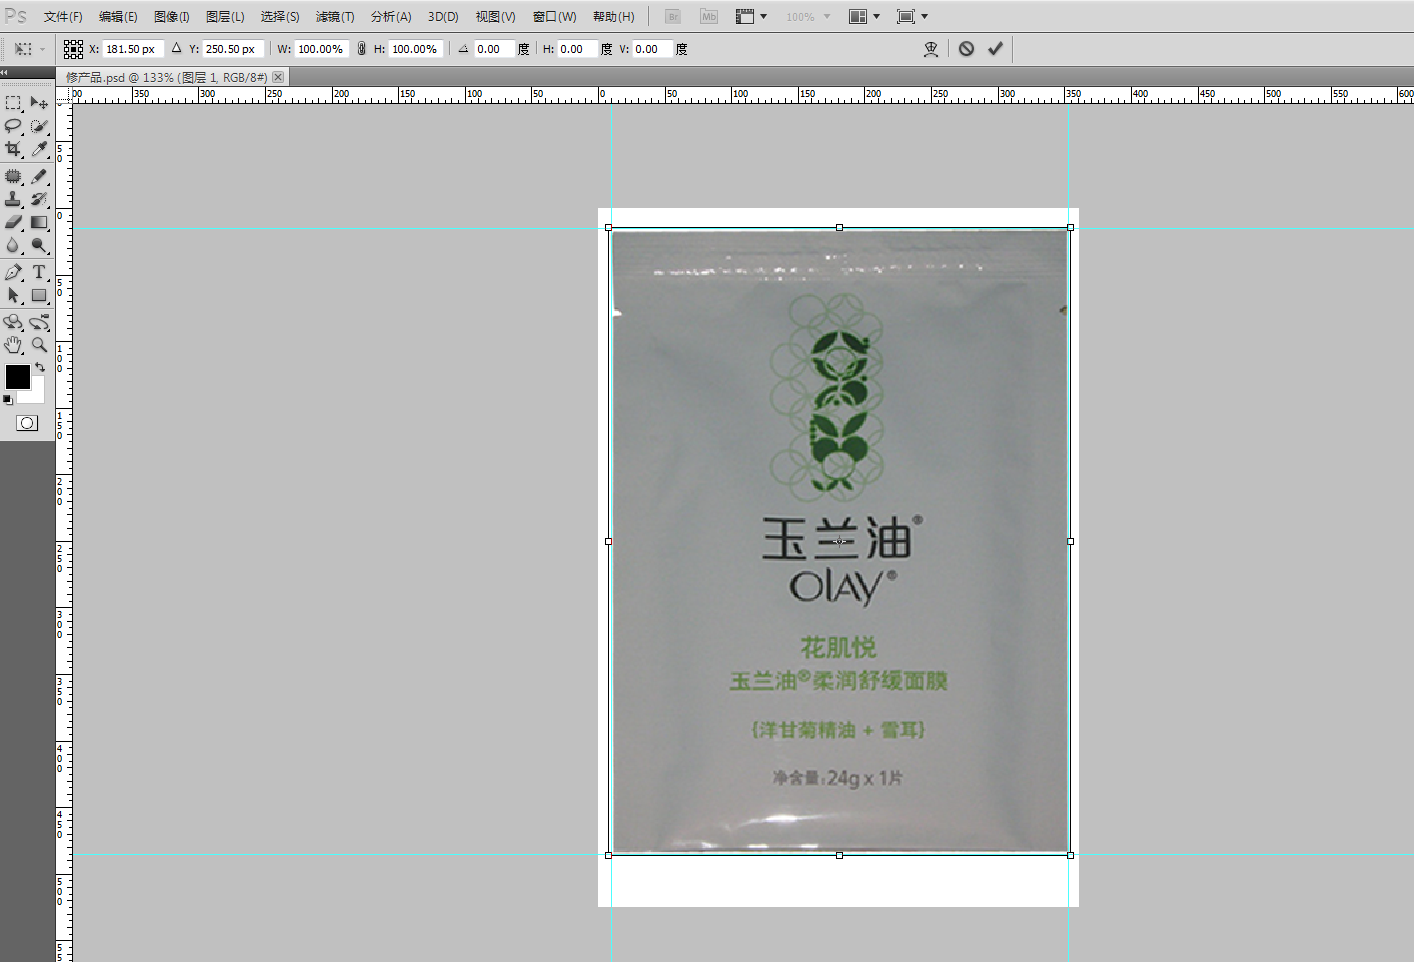Open the 编辑(E) menu
Image resolution: width=1414 pixels, height=962 pixels.
(x=118, y=17)
